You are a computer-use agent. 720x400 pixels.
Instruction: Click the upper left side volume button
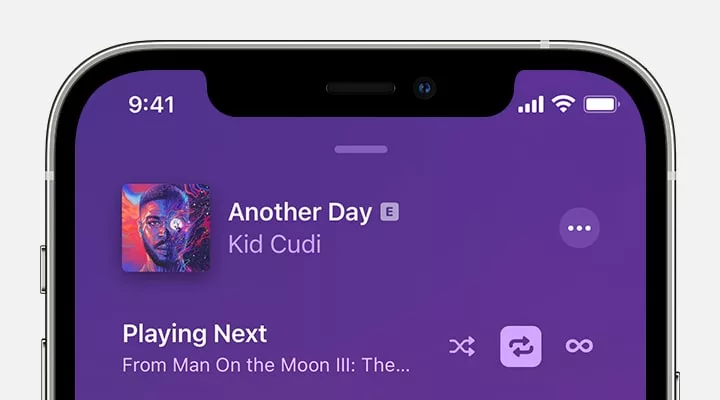coord(43,269)
